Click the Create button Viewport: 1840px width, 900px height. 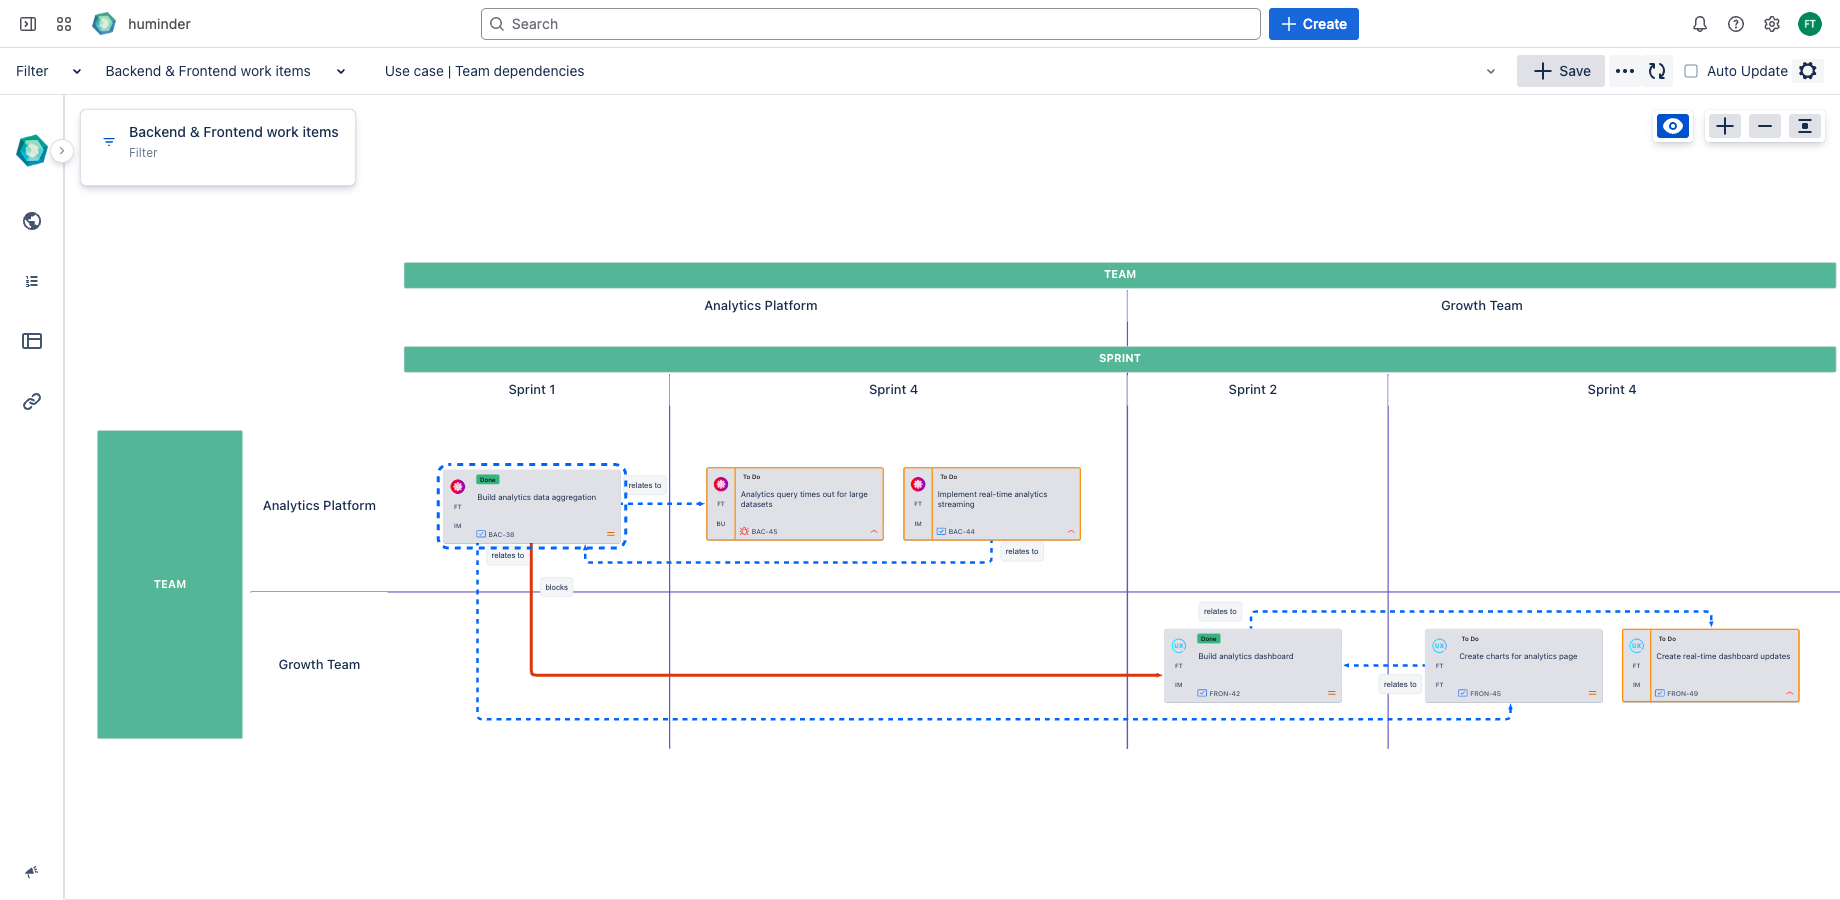pos(1313,23)
